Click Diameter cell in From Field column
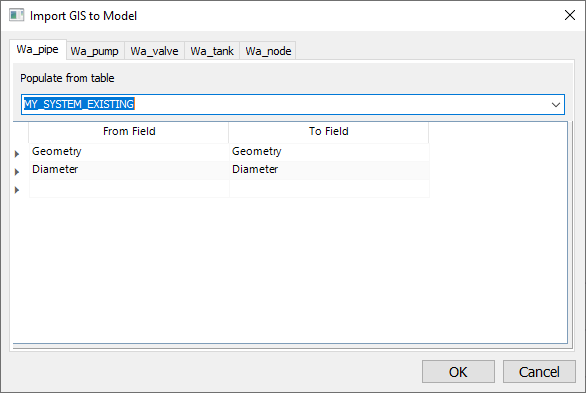Screen dimensions: 586x393 point(129,170)
